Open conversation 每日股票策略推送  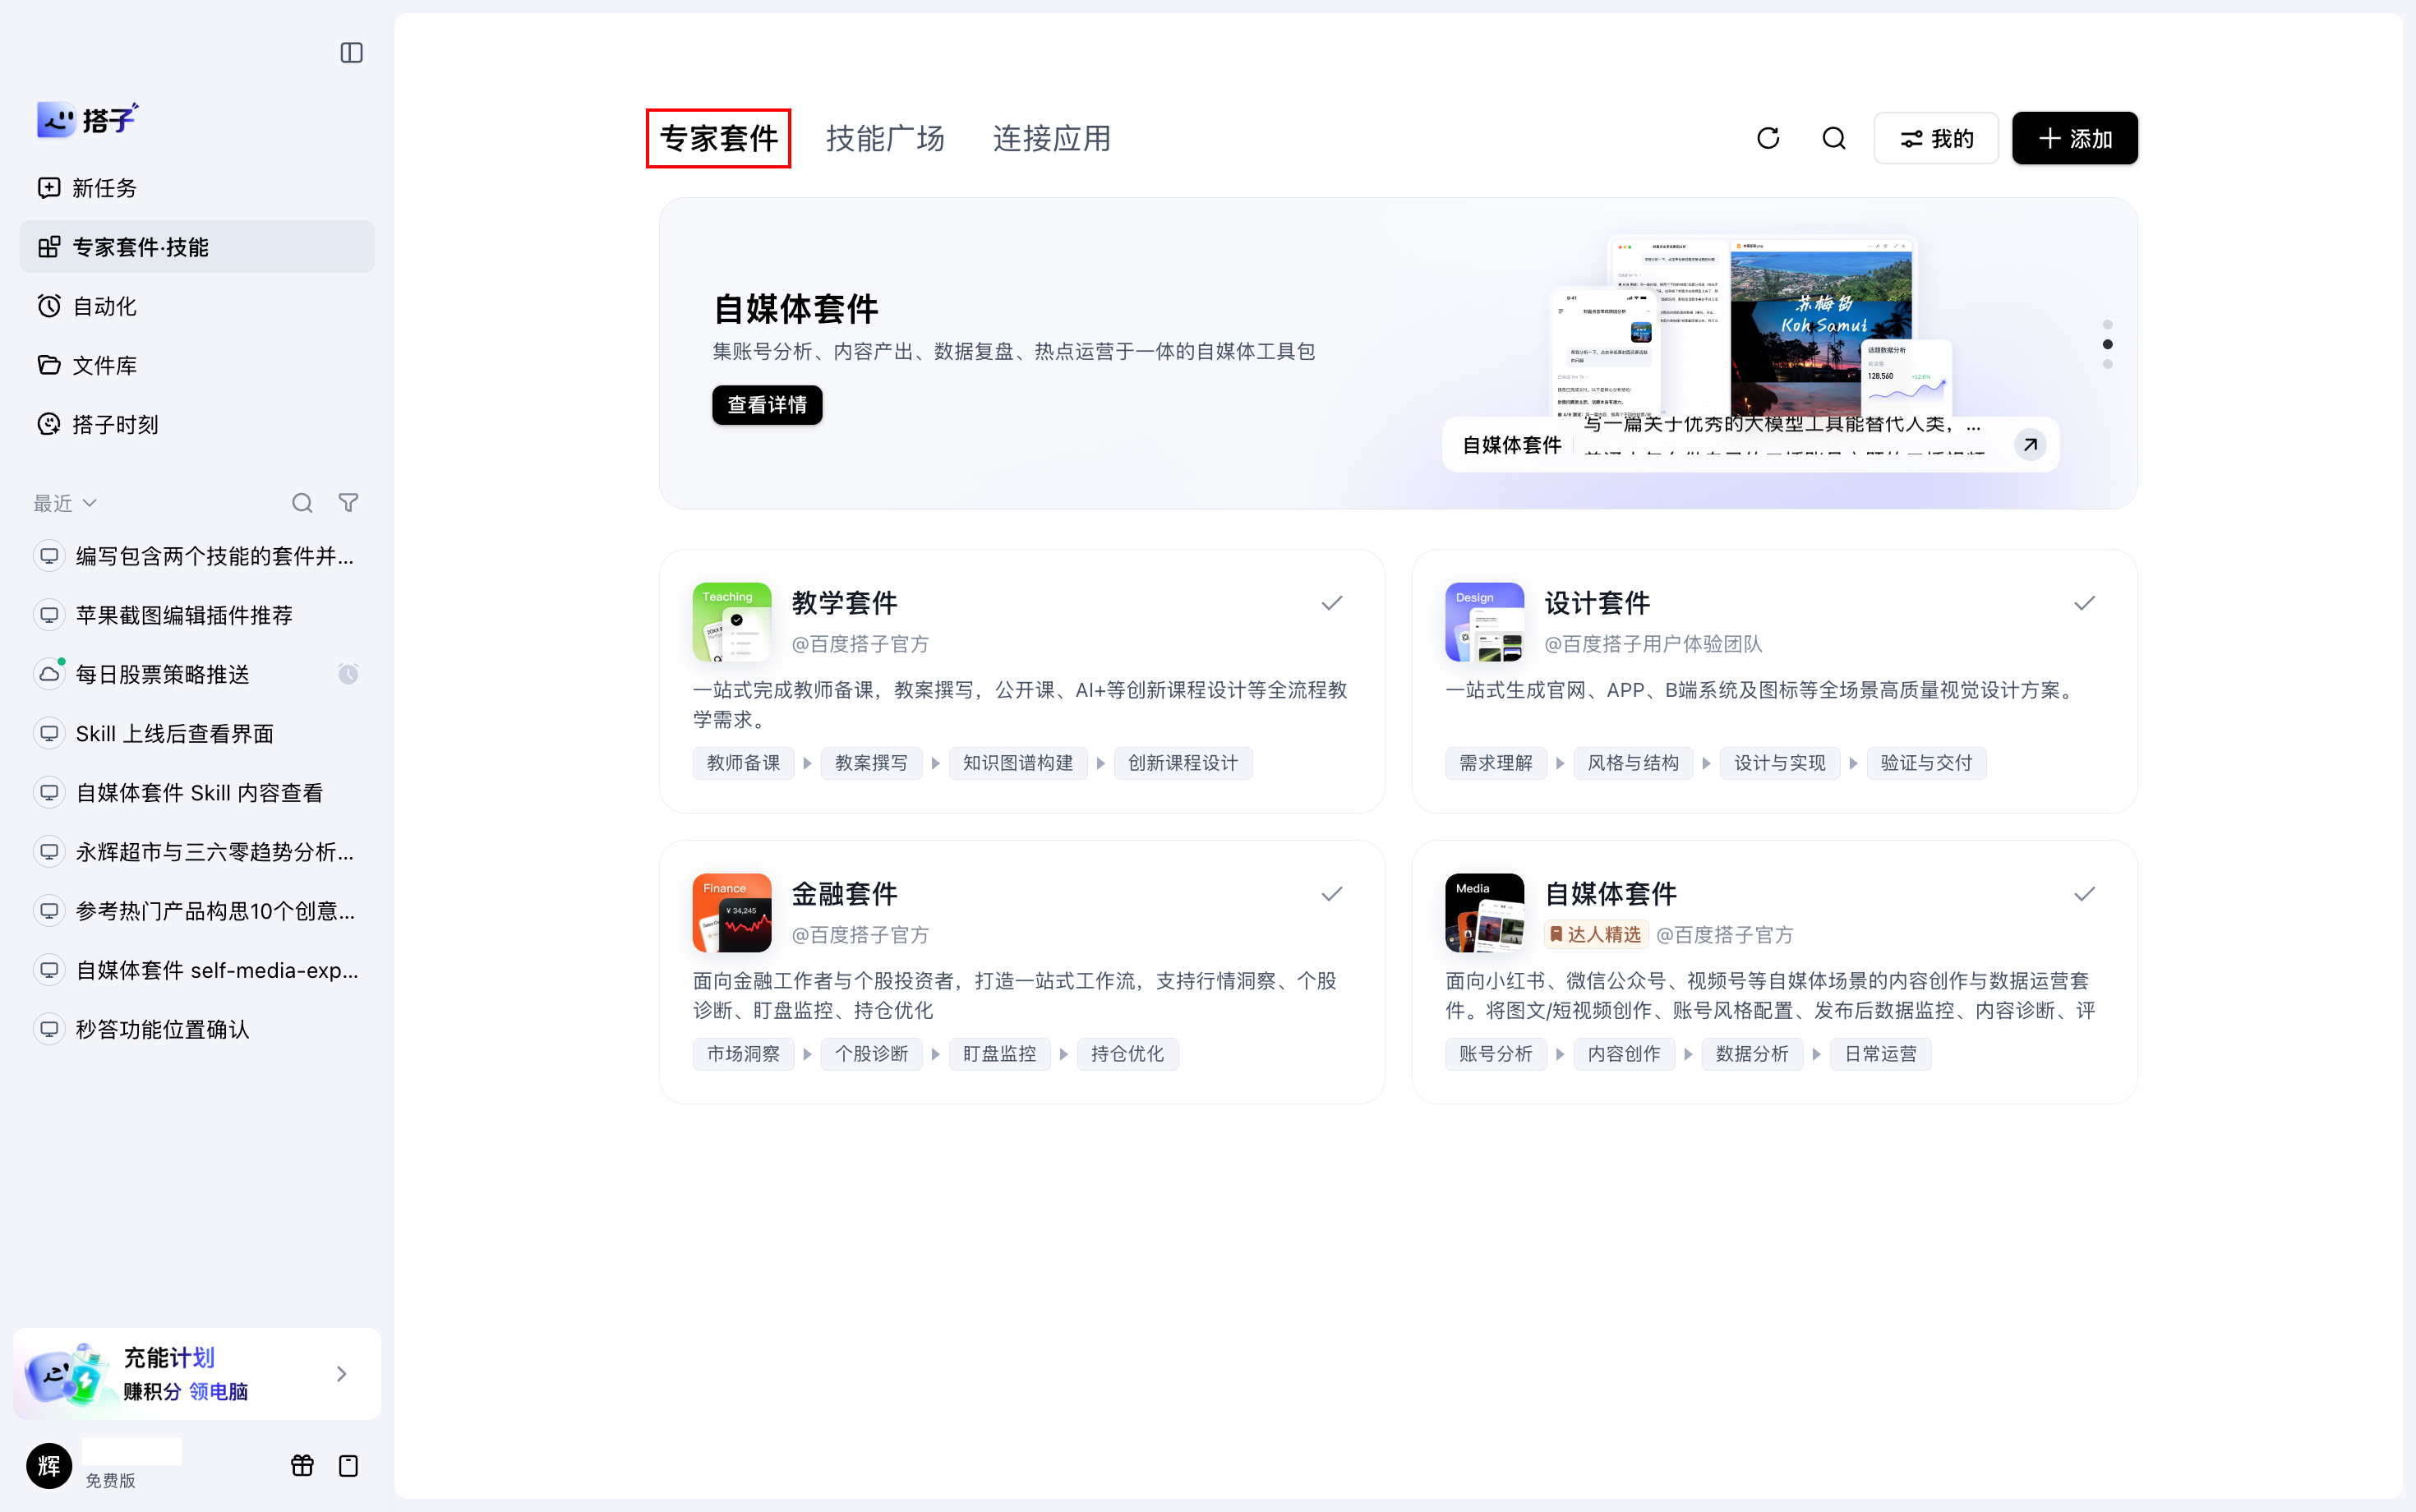(x=197, y=674)
